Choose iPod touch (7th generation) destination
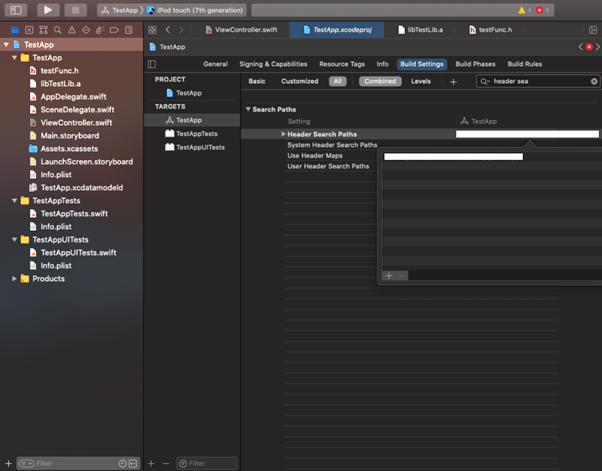 click(x=195, y=10)
